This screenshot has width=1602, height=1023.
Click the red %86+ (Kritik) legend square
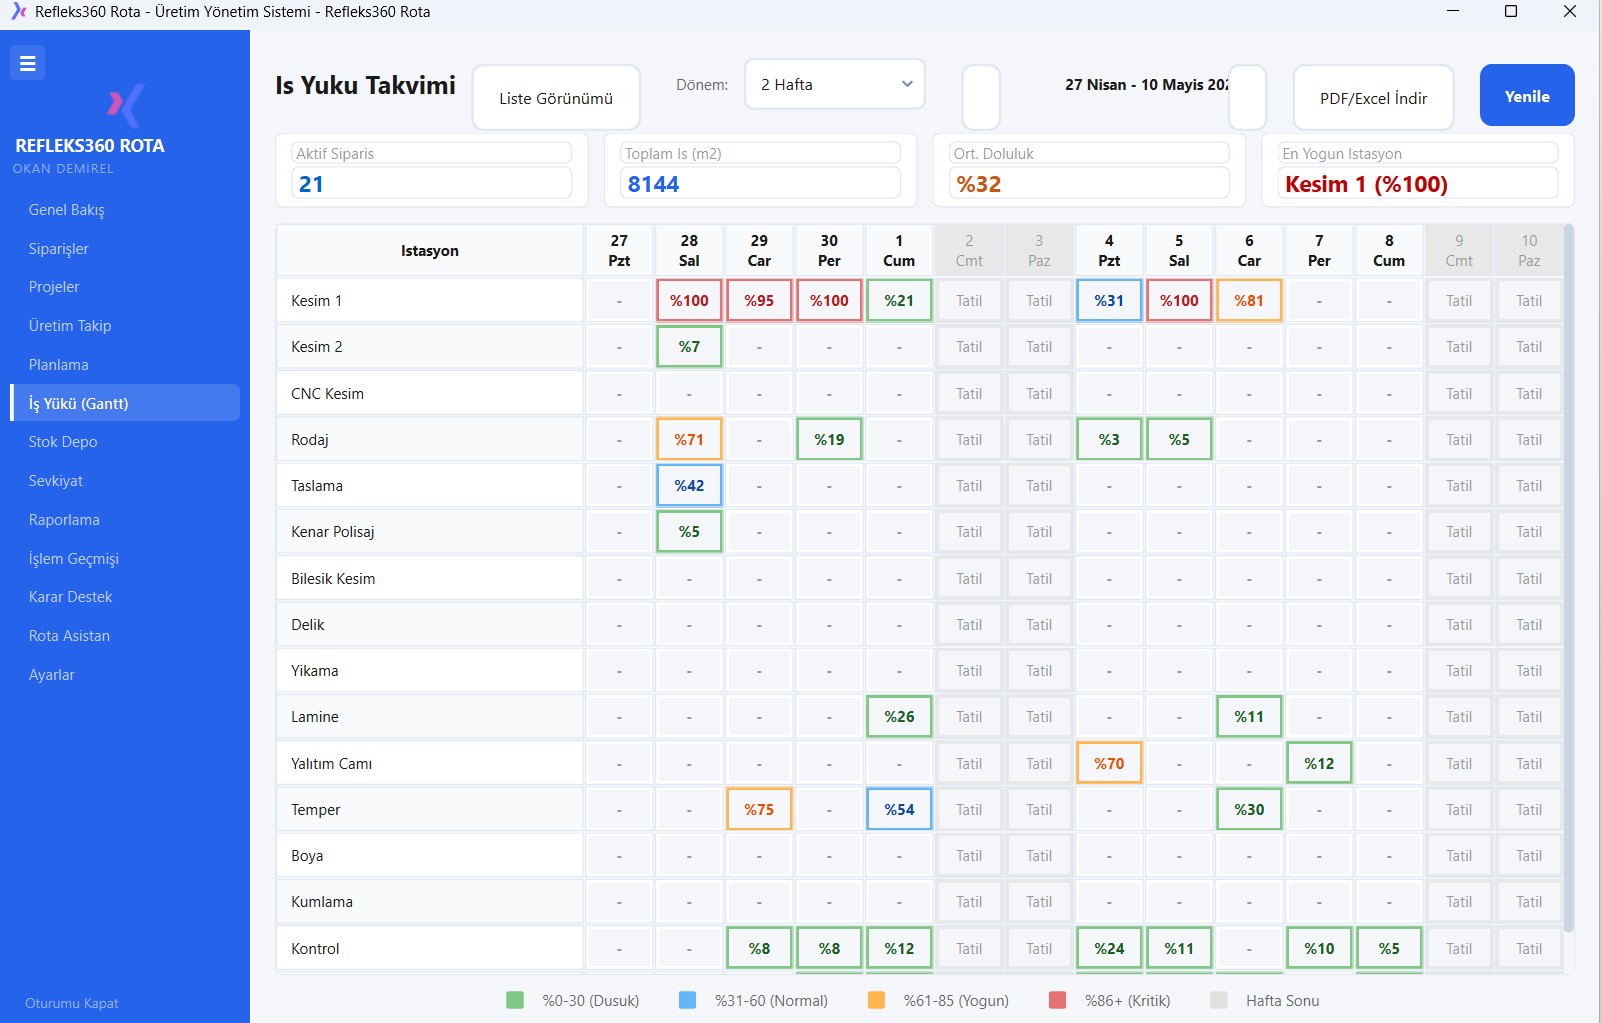click(1057, 1000)
